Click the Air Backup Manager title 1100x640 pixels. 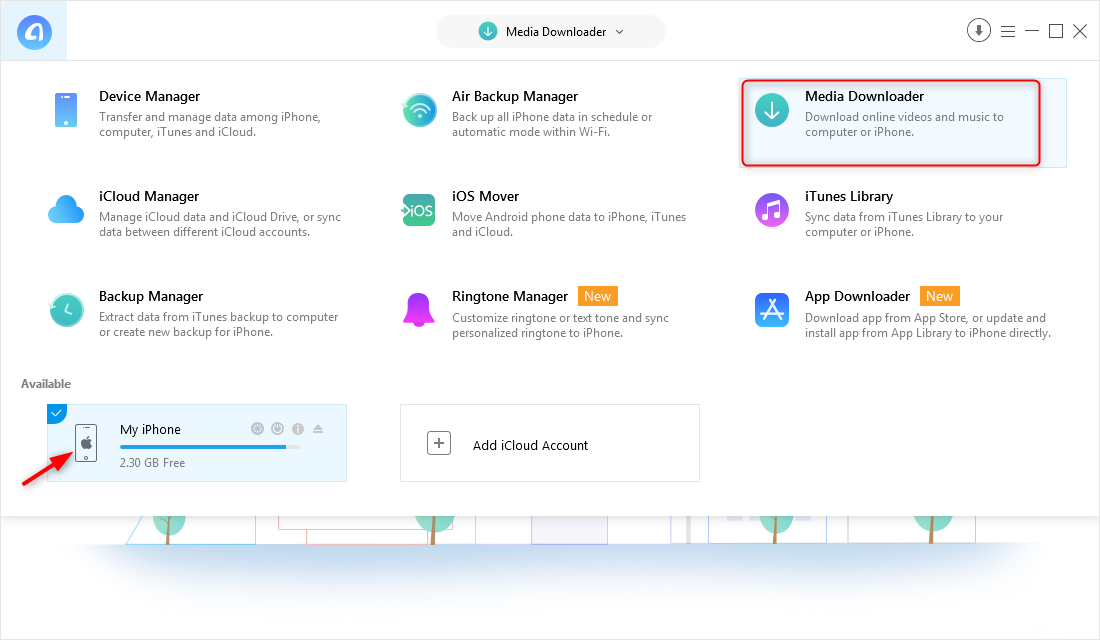tap(515, 96)
